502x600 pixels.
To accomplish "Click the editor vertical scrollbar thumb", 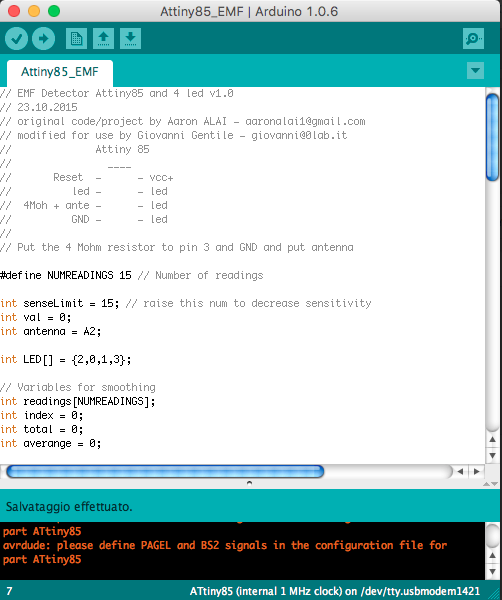I will tap(493, 137).
